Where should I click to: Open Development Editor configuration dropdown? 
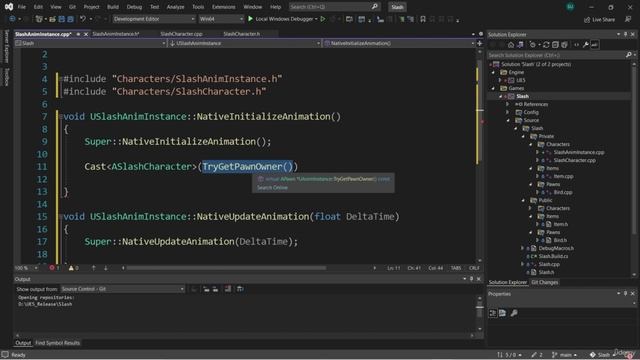click(154, 19)
